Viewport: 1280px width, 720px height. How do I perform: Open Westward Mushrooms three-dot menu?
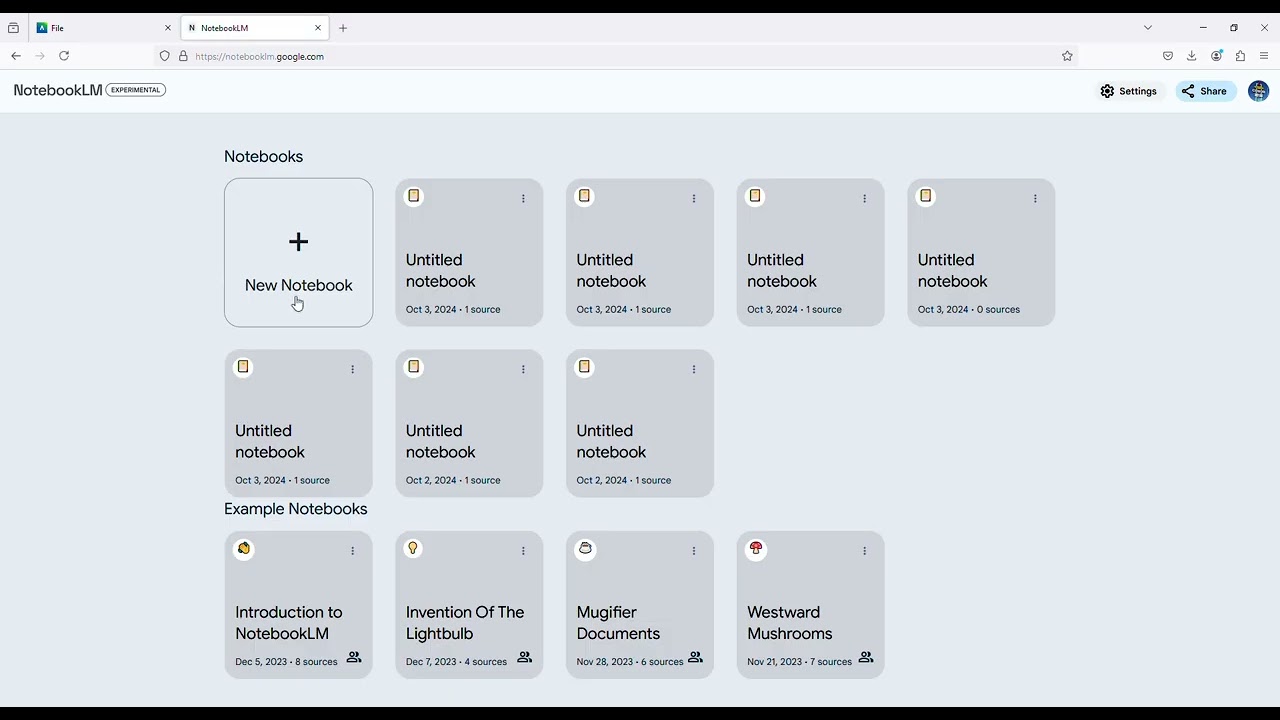coord(865,551)
